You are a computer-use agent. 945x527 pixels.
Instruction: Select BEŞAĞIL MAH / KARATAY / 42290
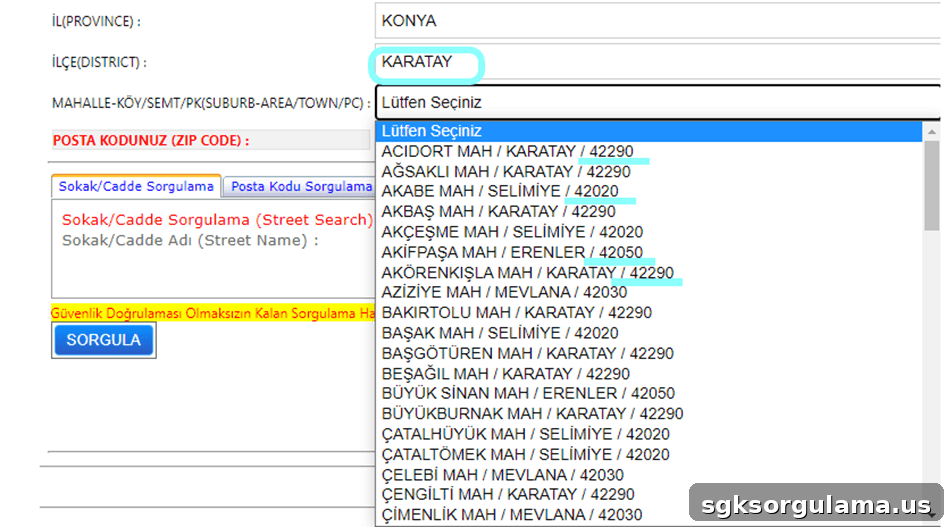click(649, 374)
